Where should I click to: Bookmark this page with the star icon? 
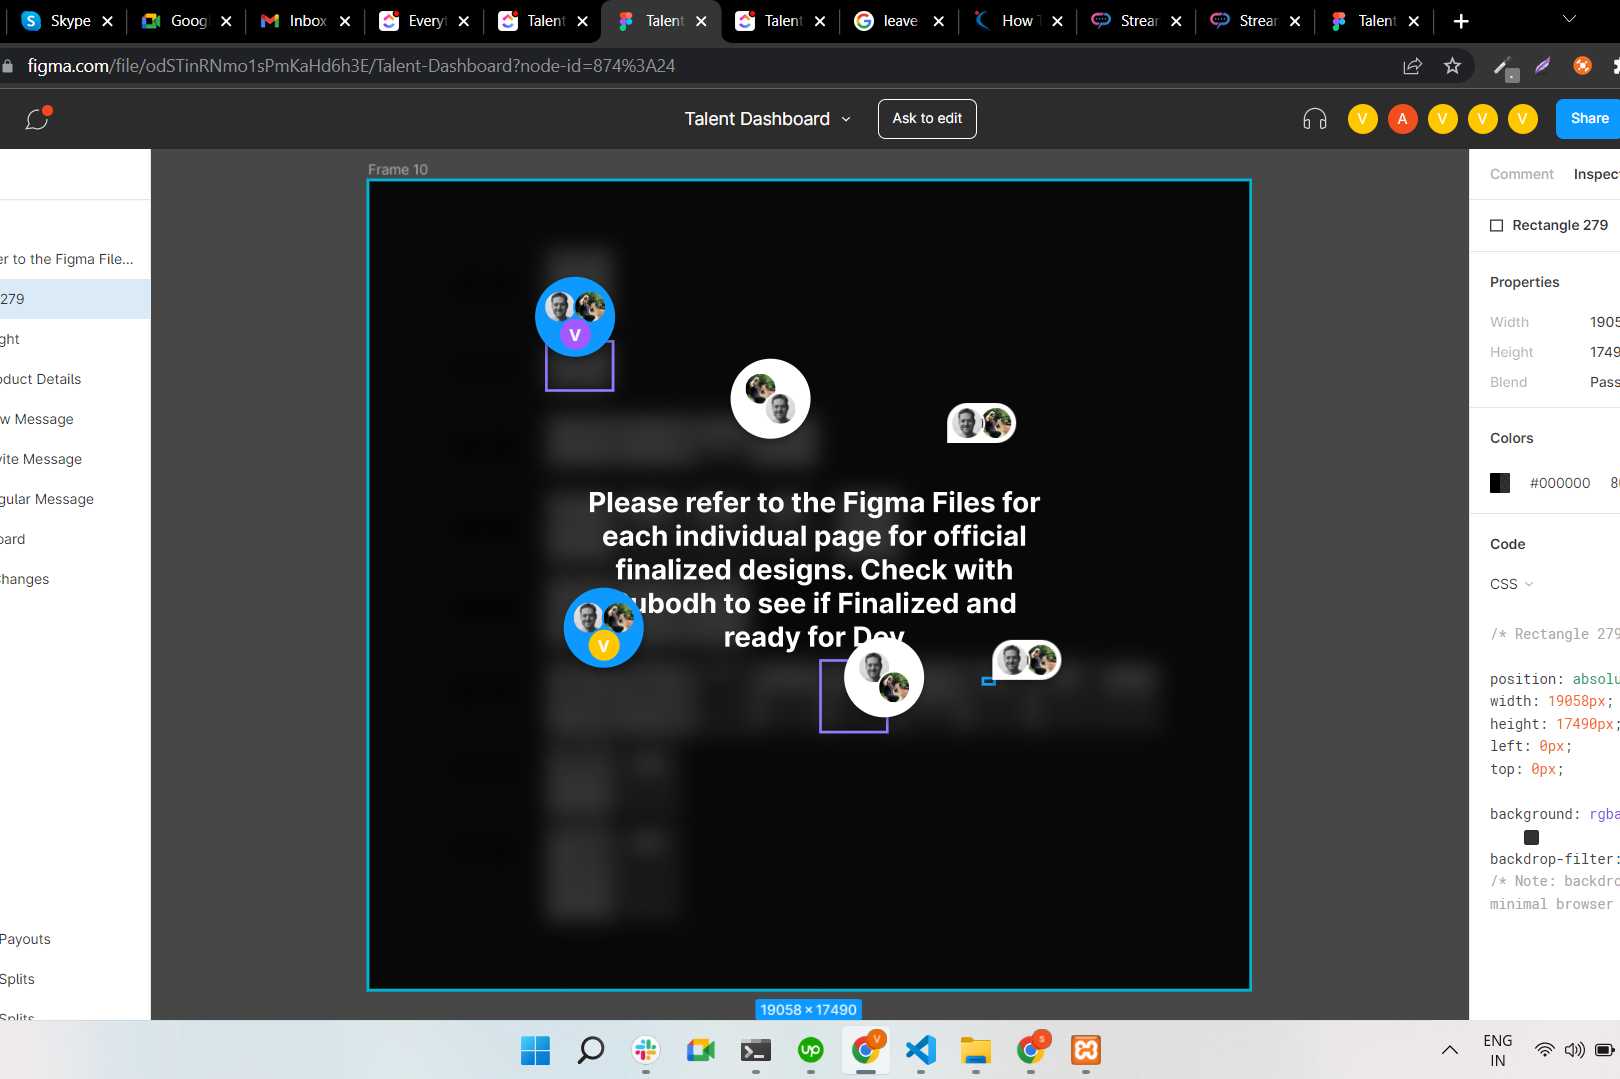(x=1452, y=66)
